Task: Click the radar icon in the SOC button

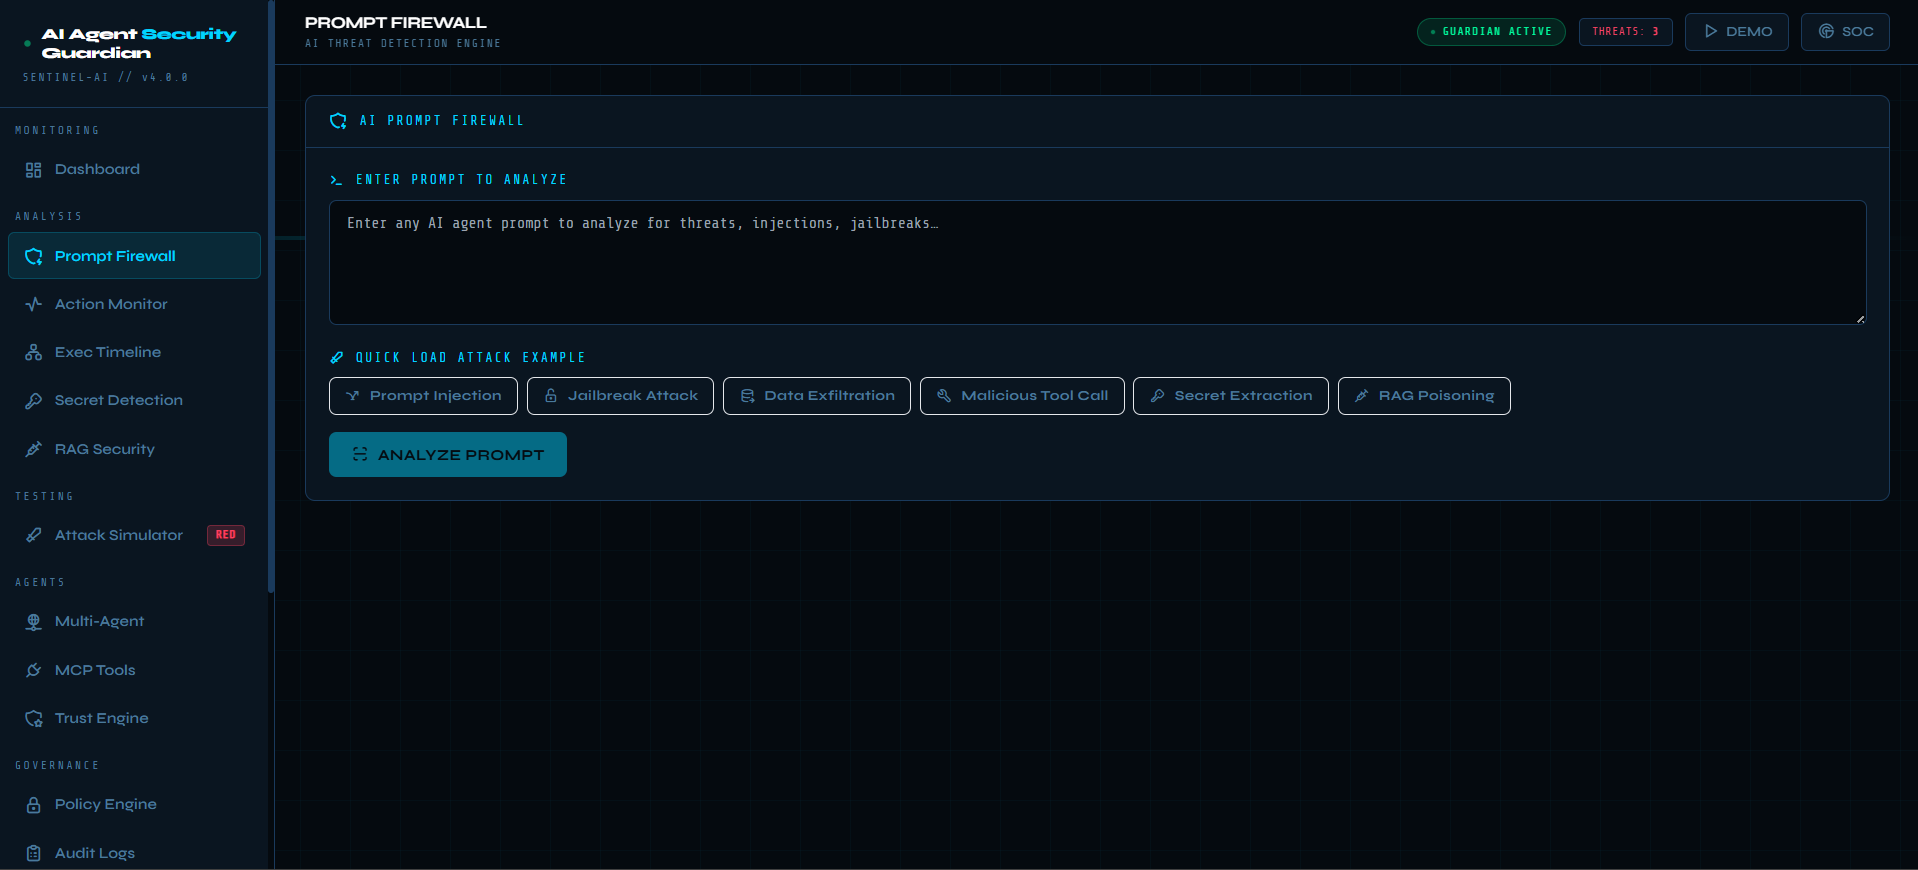Action: pos(1826,31)
